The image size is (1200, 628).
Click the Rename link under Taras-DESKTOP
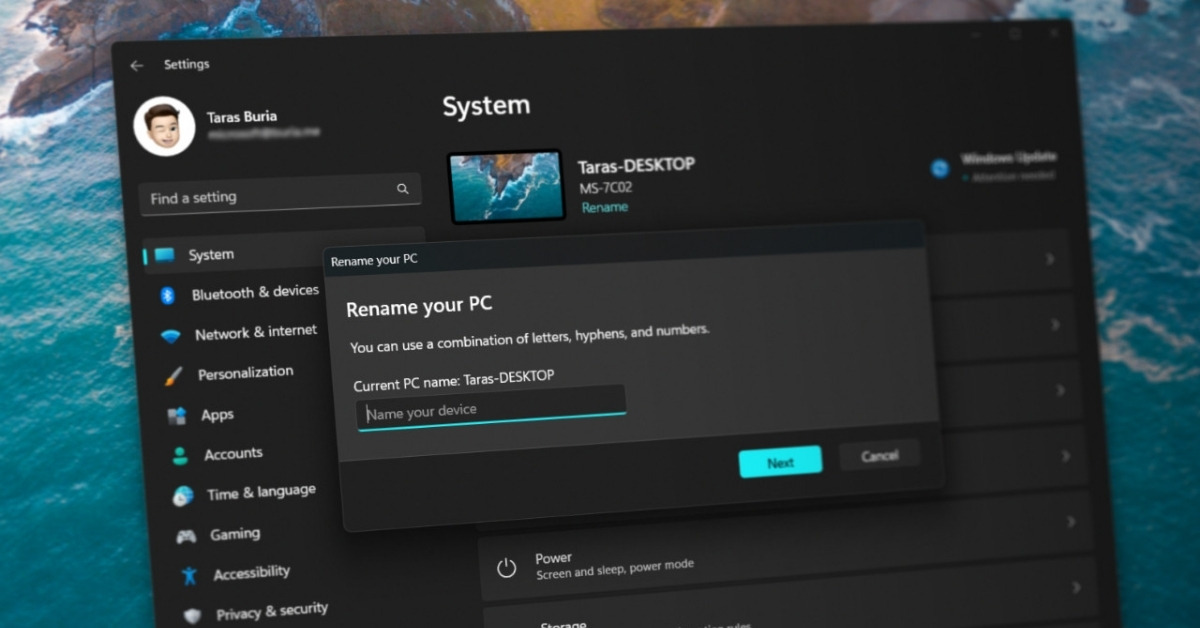[605, 207]
